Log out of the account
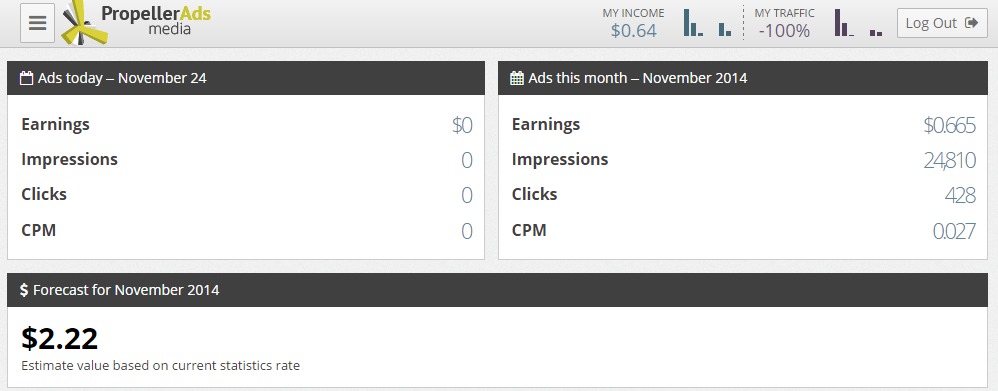Screen dimensions: 998x391 [x=942, y=23]
